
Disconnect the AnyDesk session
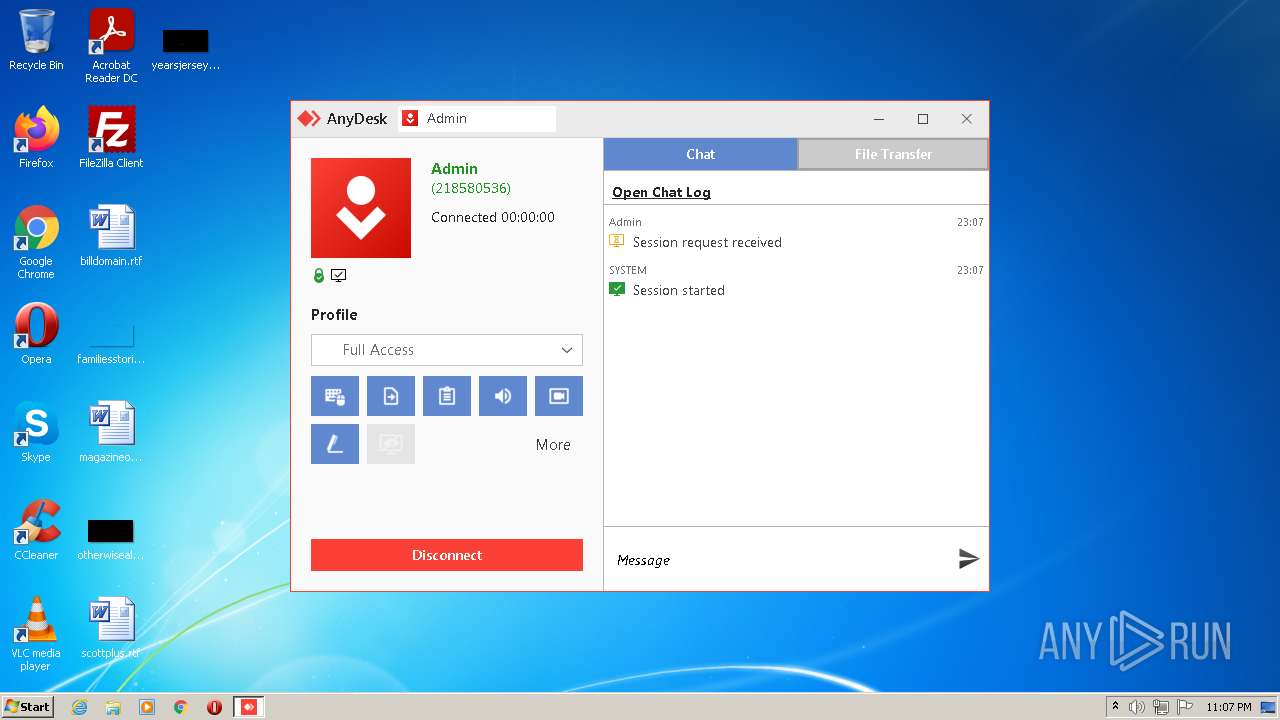[x=447, y=555]
